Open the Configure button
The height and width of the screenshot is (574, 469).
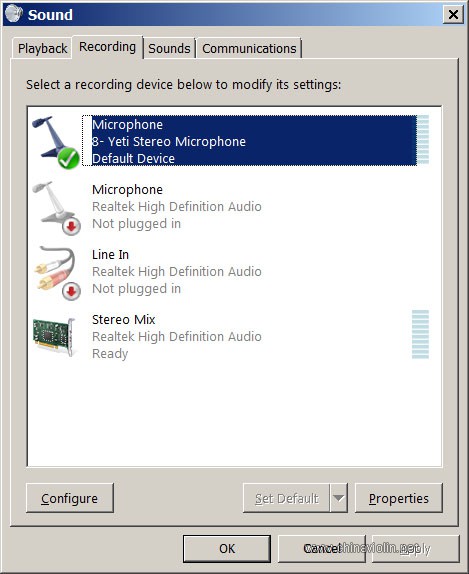pyautogui.click(x=70, y=498)
